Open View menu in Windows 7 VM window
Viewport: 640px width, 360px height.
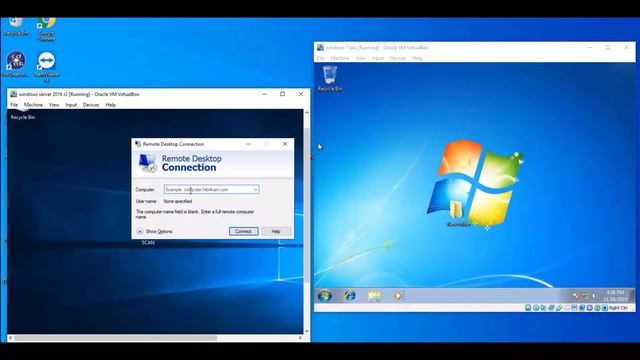point(361,58)
